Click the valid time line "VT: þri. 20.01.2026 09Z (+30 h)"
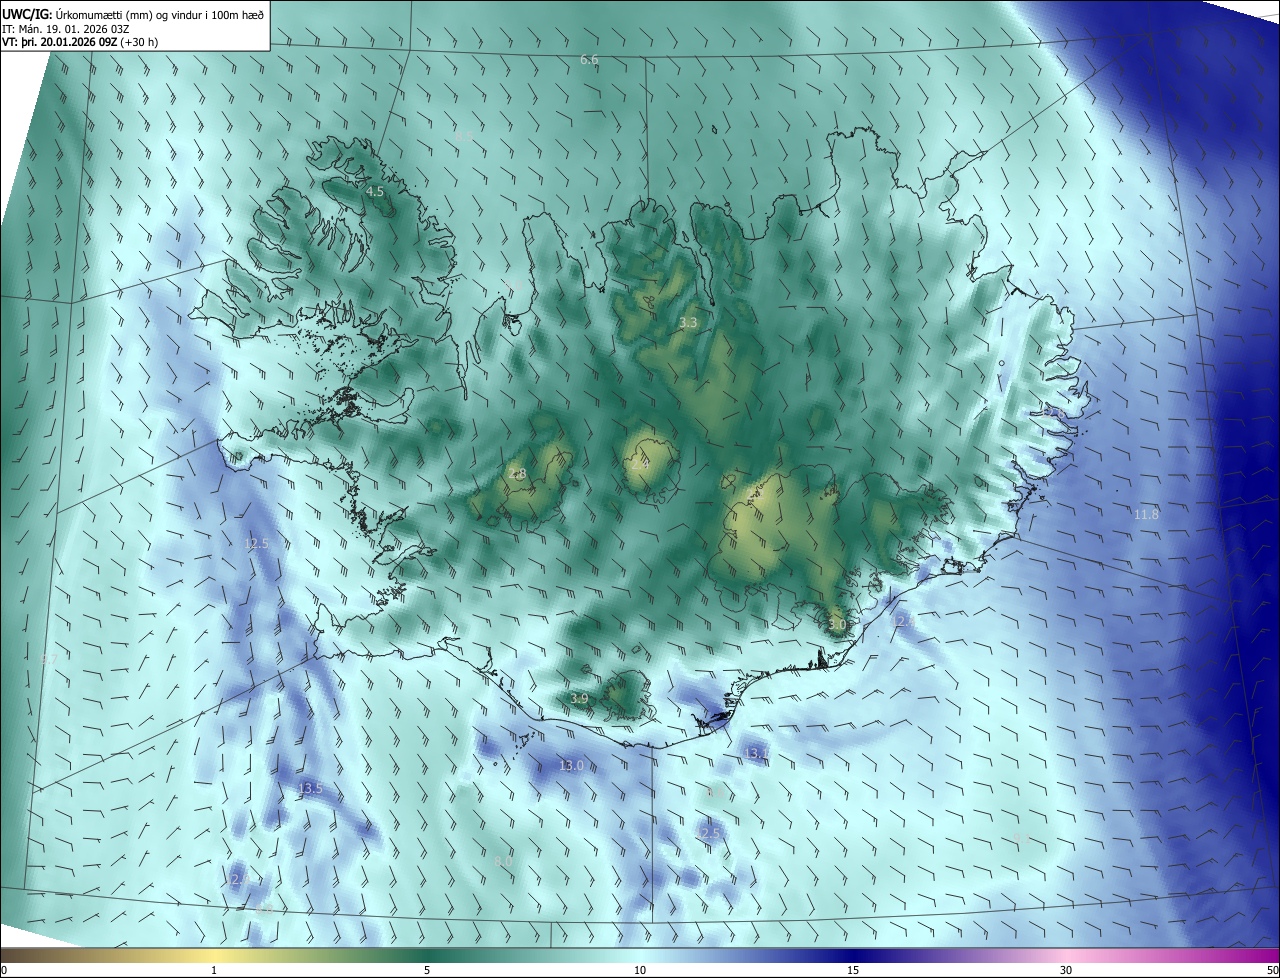 80,42
